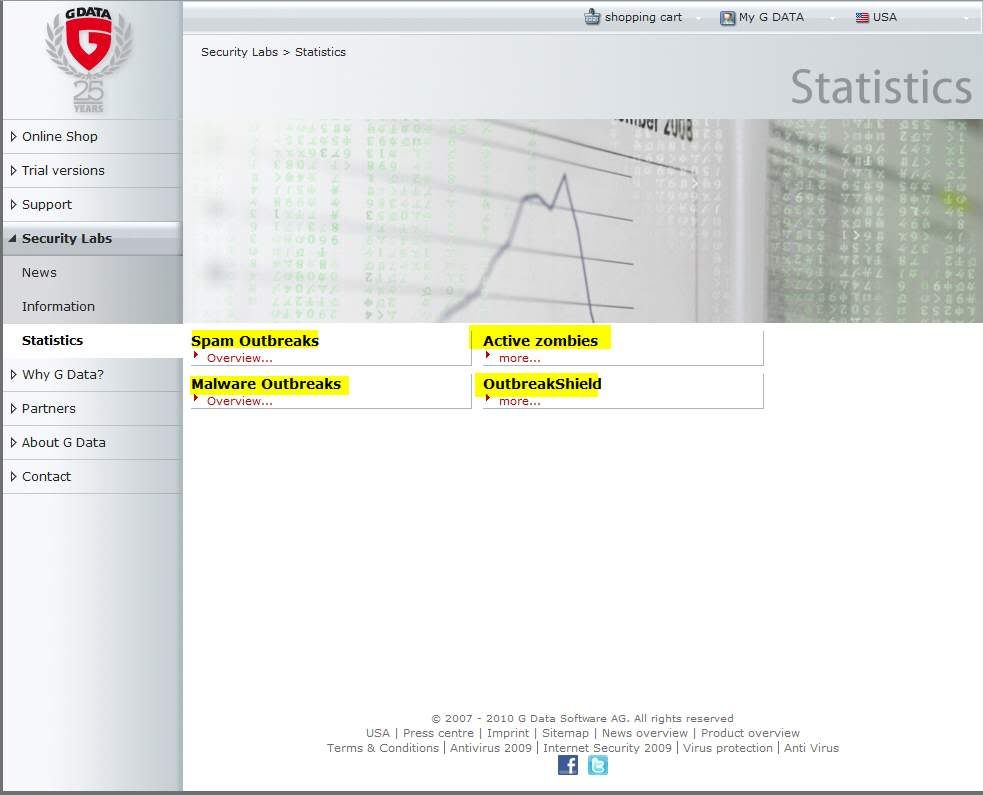The image size is (983, 795).
Task: Open the Malware Outbreaks Overview link
Action: pyautogui.click(x=239, y=401)
